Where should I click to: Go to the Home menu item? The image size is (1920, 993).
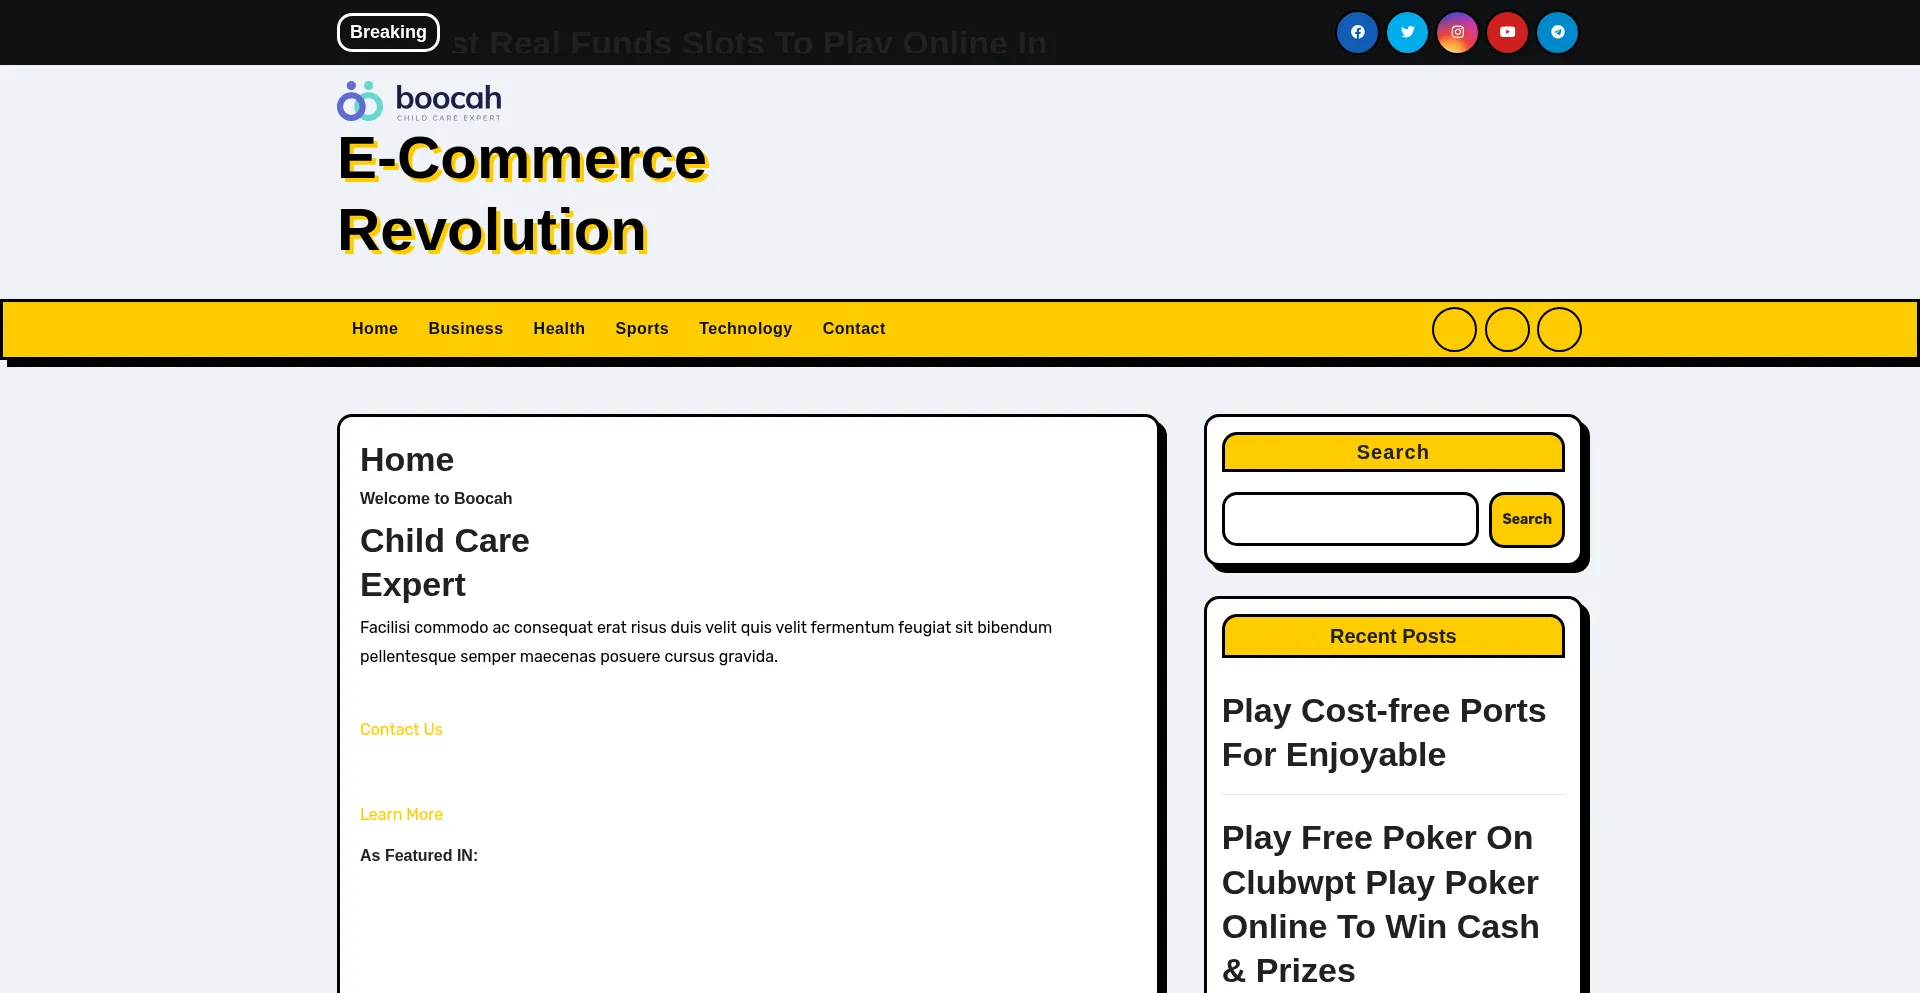375,328
